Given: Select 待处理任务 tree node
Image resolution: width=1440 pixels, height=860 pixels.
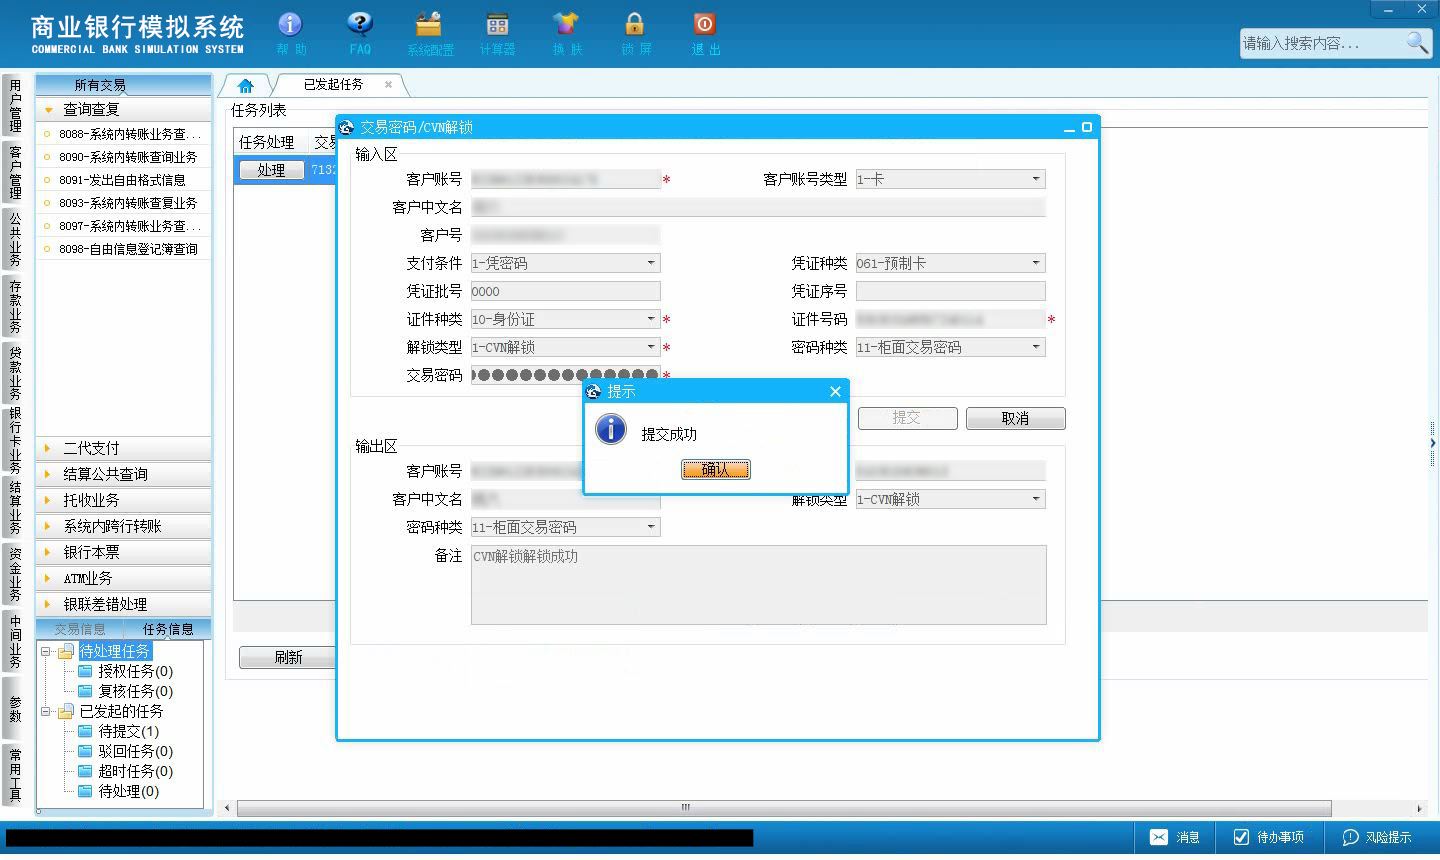Looking at the screenshot, I should point(115,651).
